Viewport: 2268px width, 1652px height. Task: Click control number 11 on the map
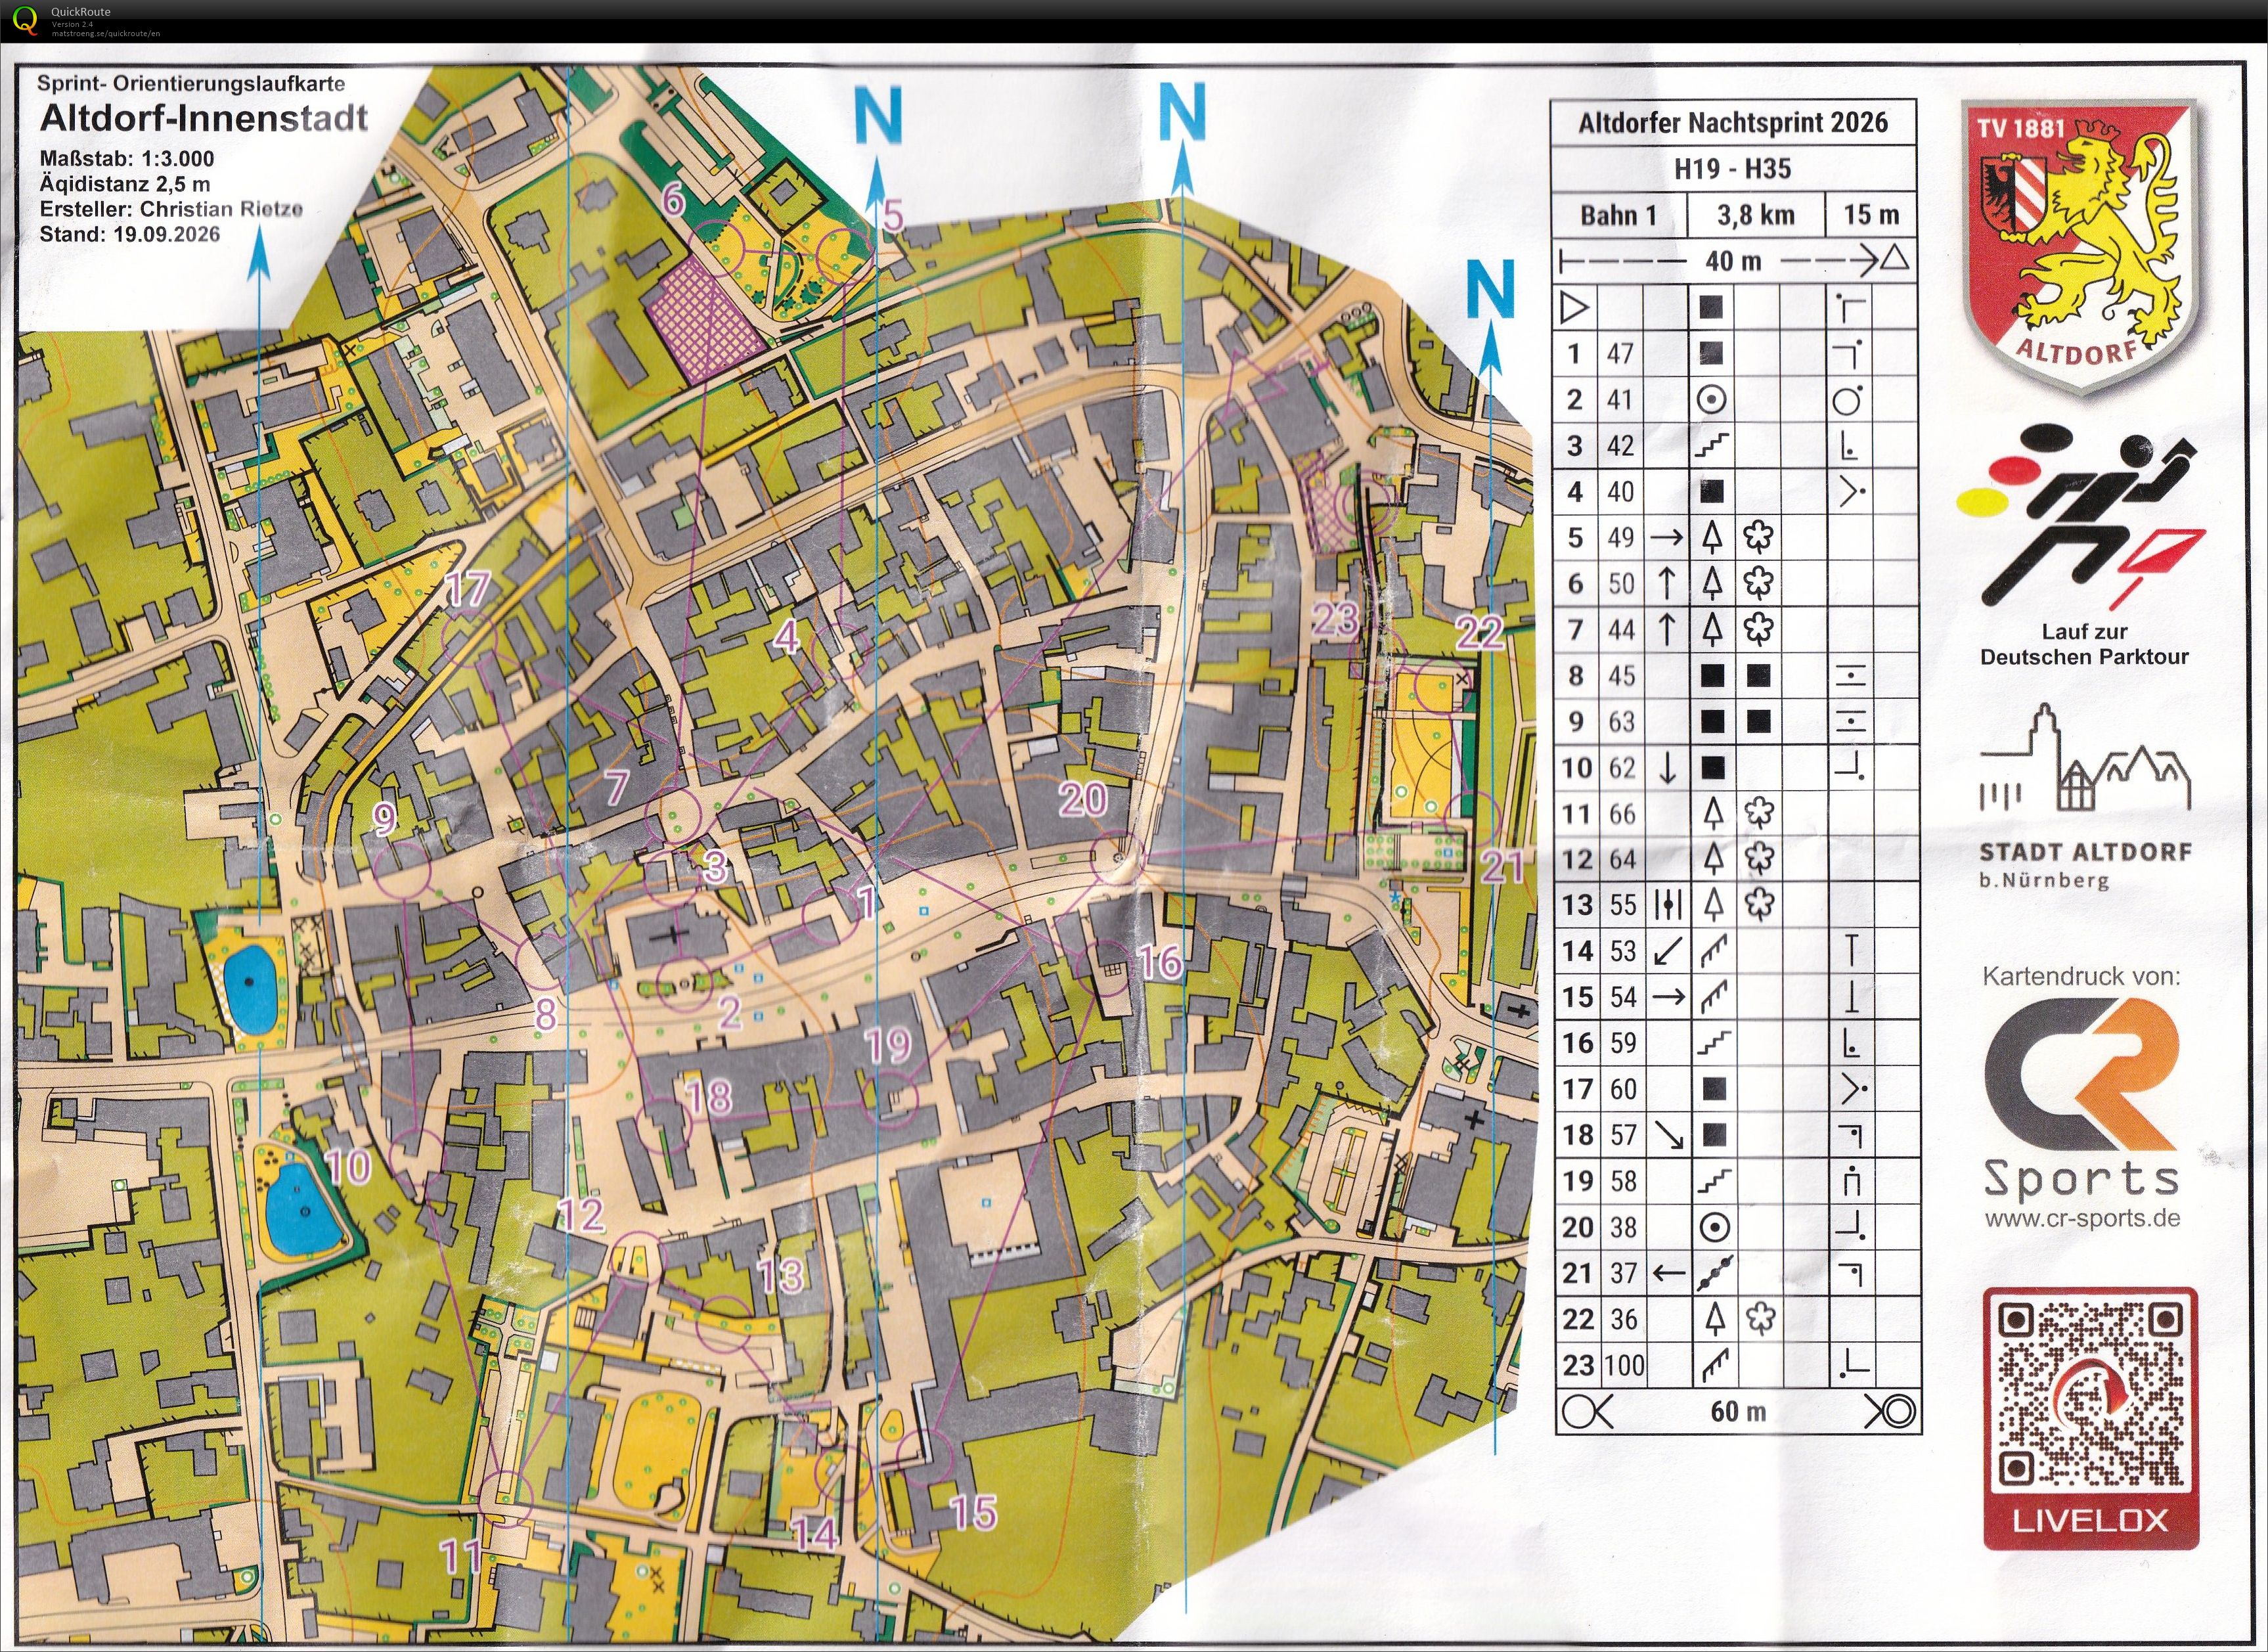point(462,1557)
